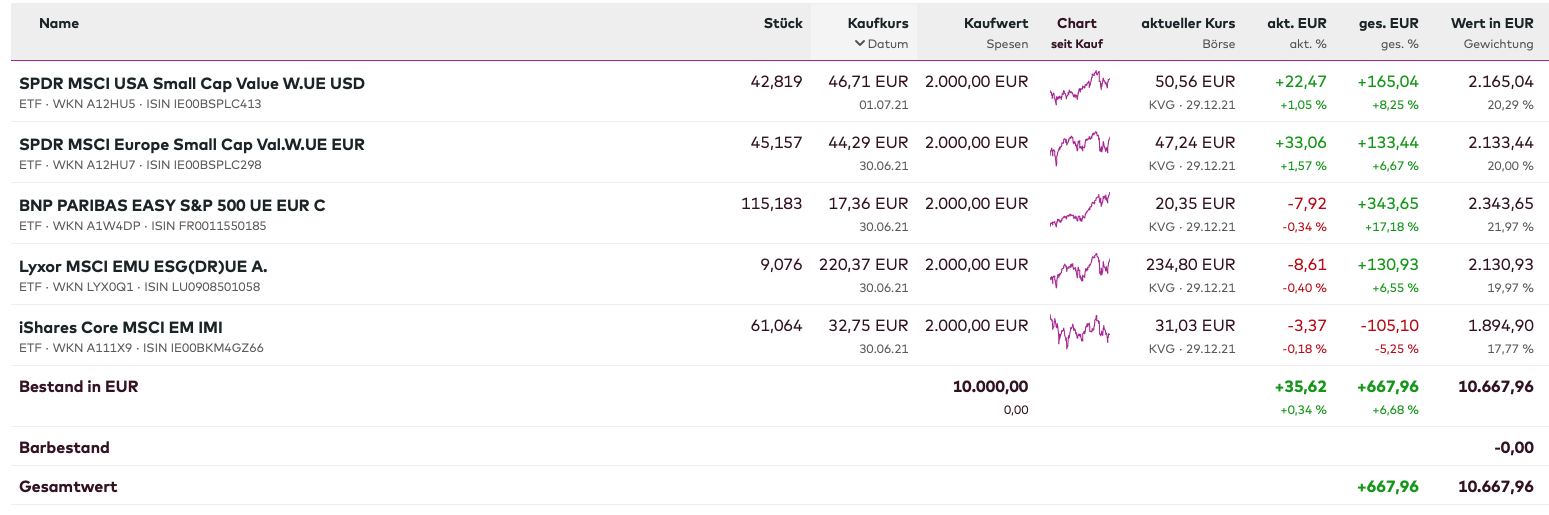Click the Kaufkurs column header
This screenshot has width=1549, height=515.
tap(877, 23)
